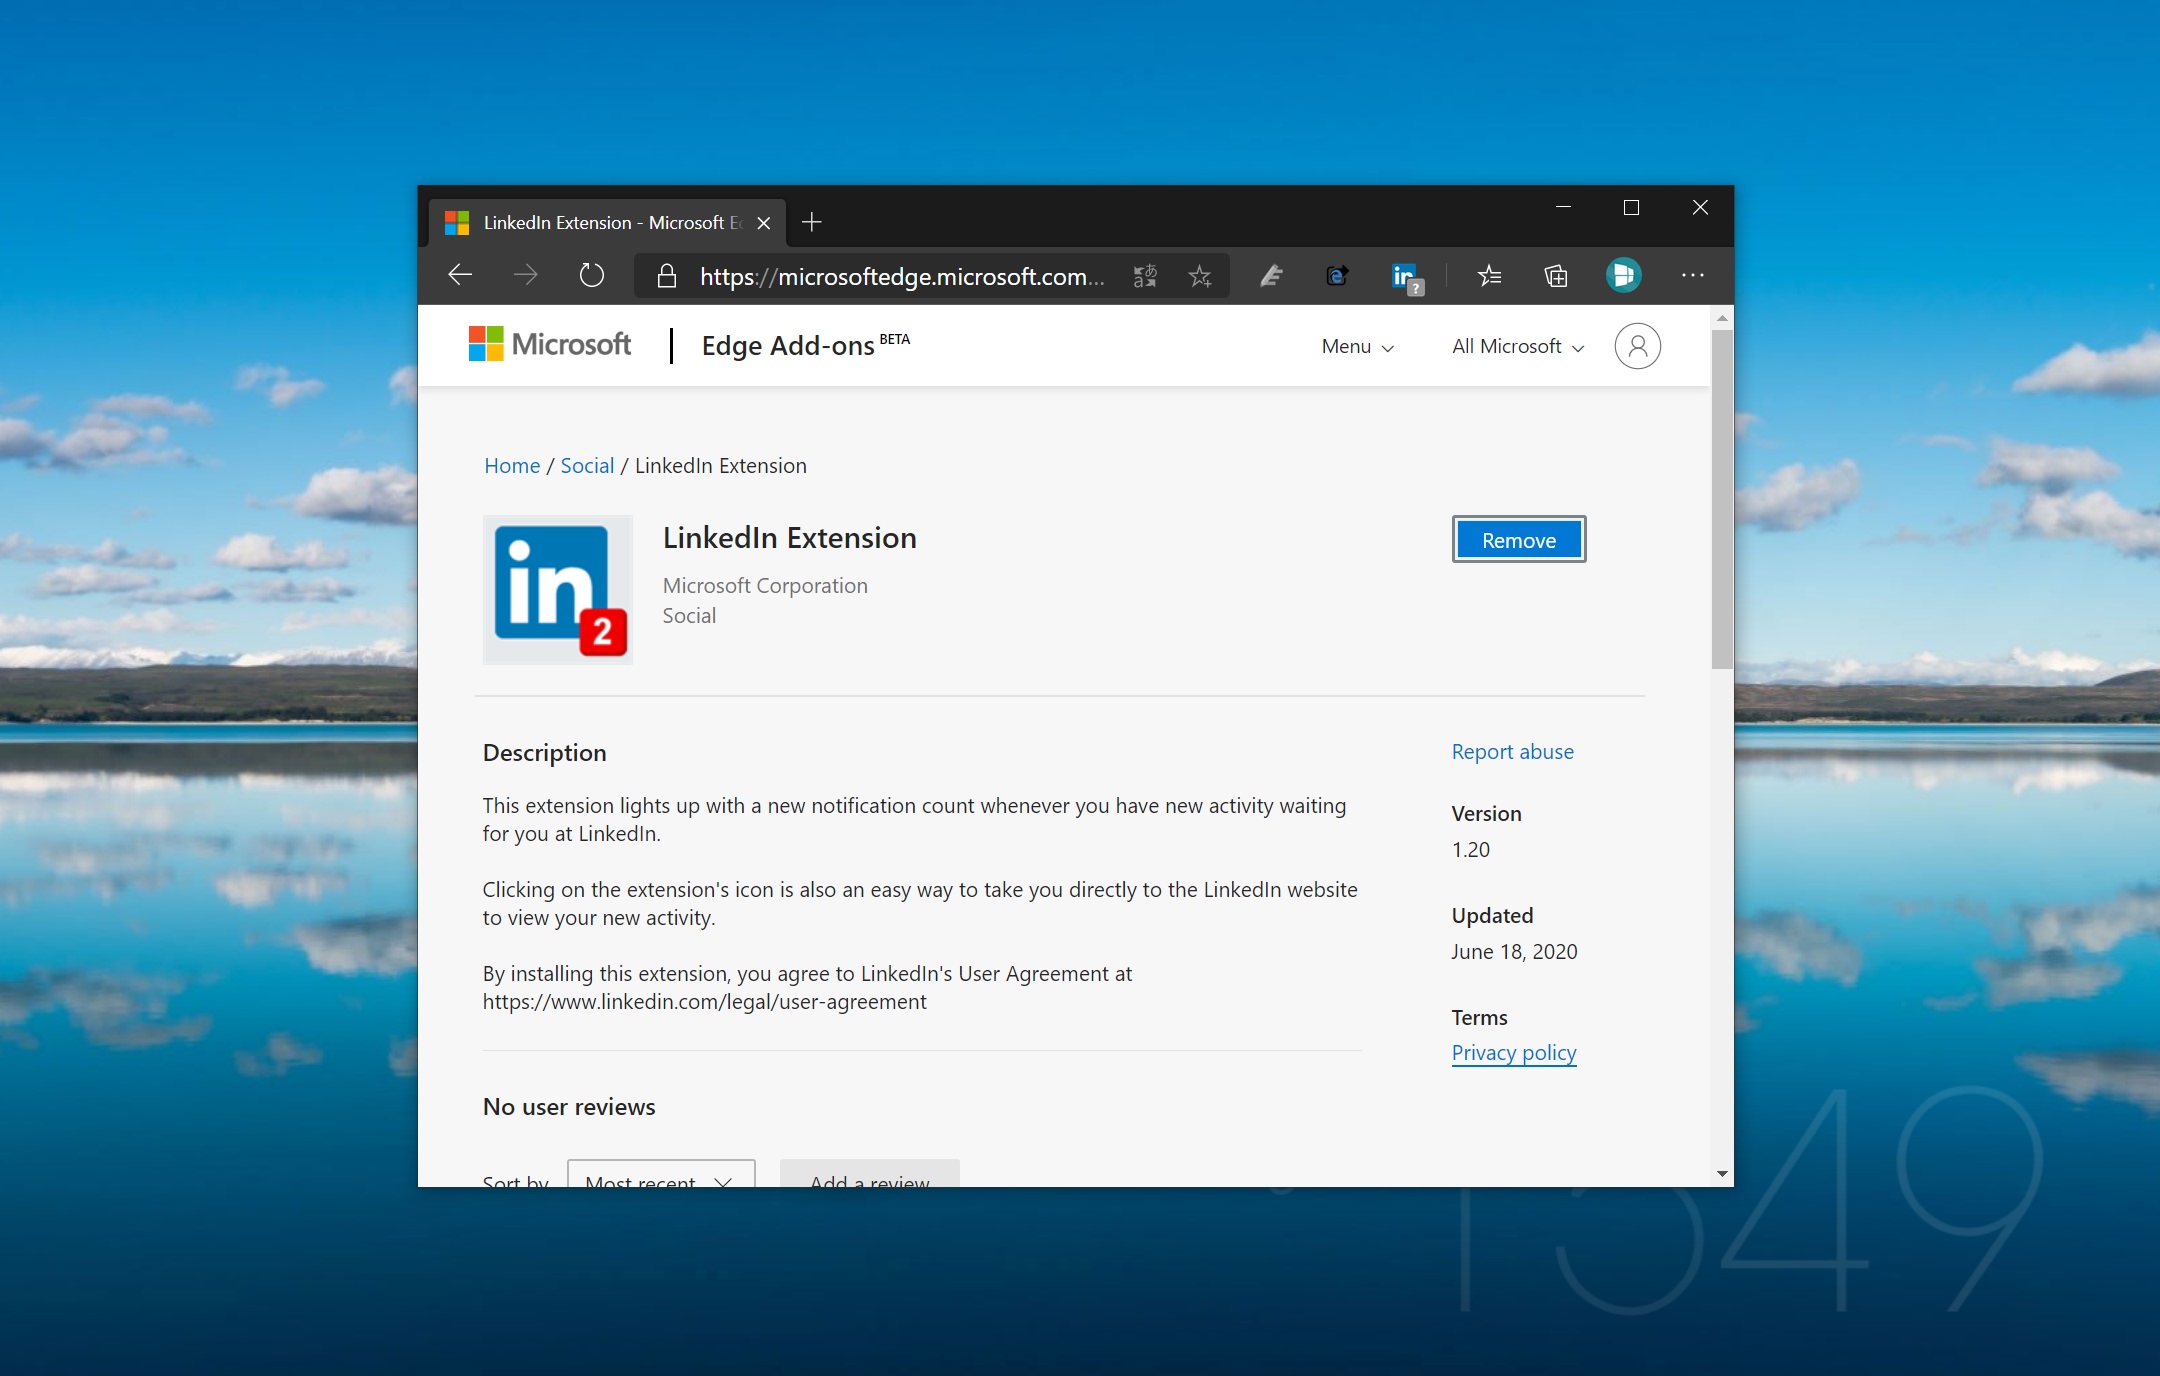Click the Microsoft Corporation publisher text
2160x1376 pixels.
pos(765,586)
